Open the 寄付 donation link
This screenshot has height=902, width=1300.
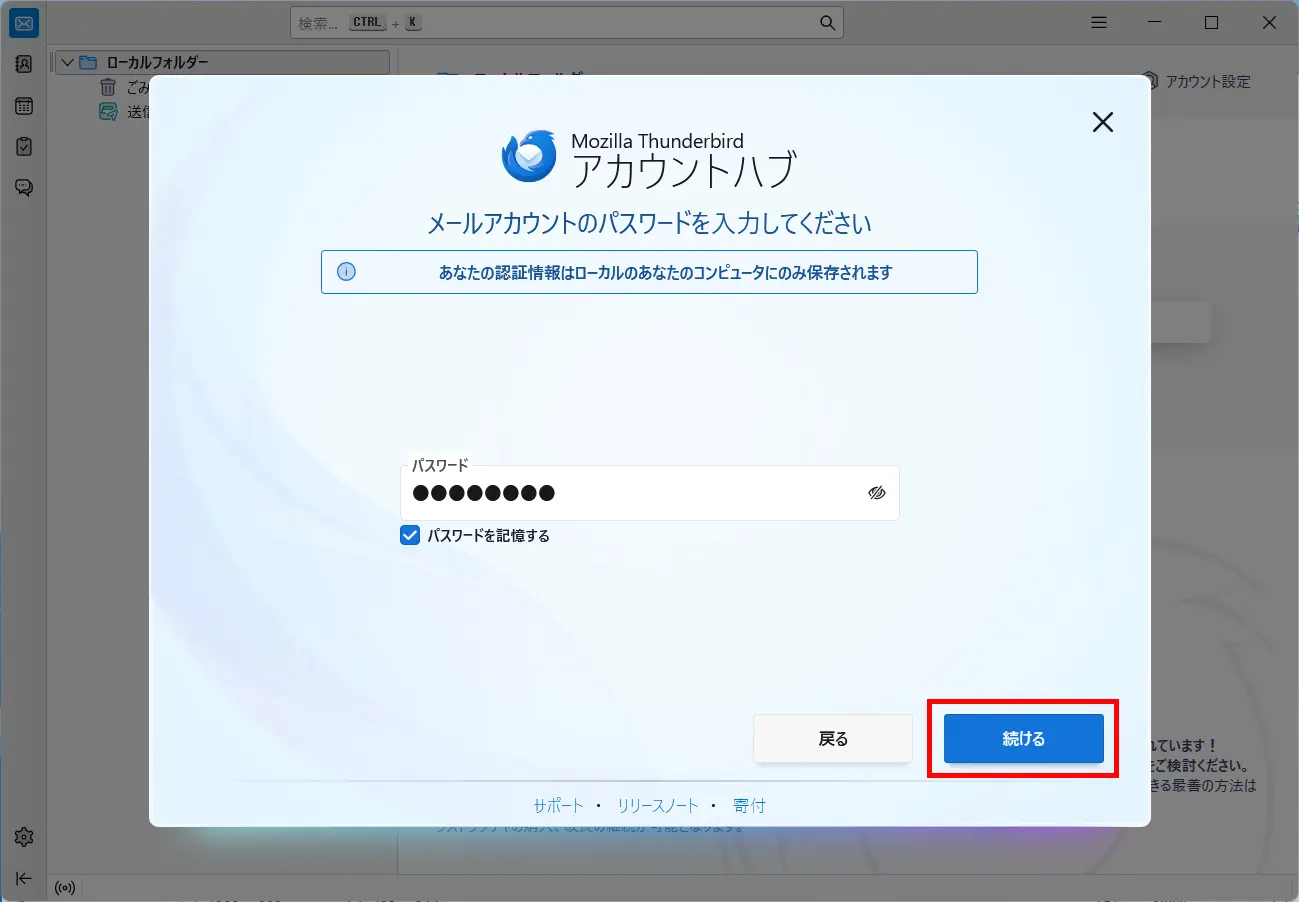[749, 804]
